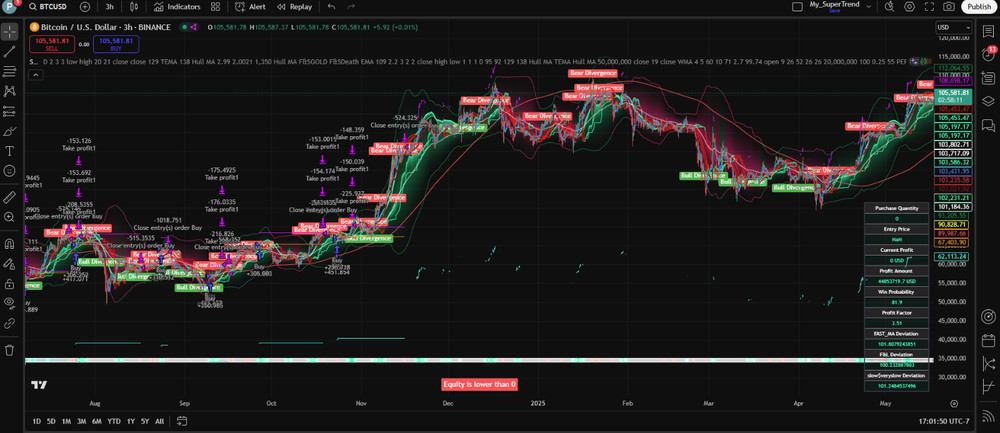Select the All time range
The height and width of the screenshot is (433, 1000).
click(159, 421)
